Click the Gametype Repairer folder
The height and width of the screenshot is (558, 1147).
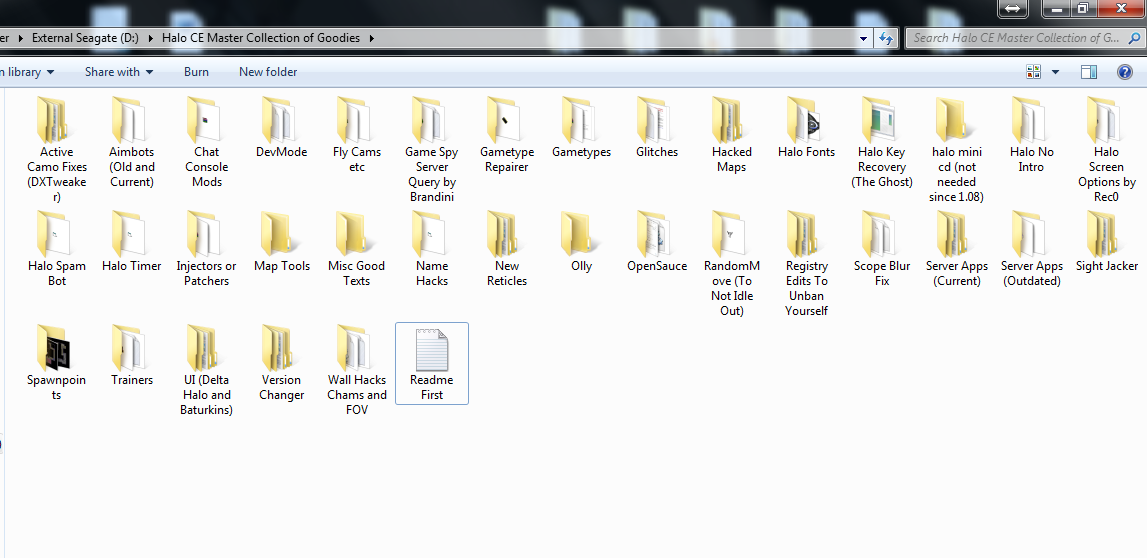[507, 120]
